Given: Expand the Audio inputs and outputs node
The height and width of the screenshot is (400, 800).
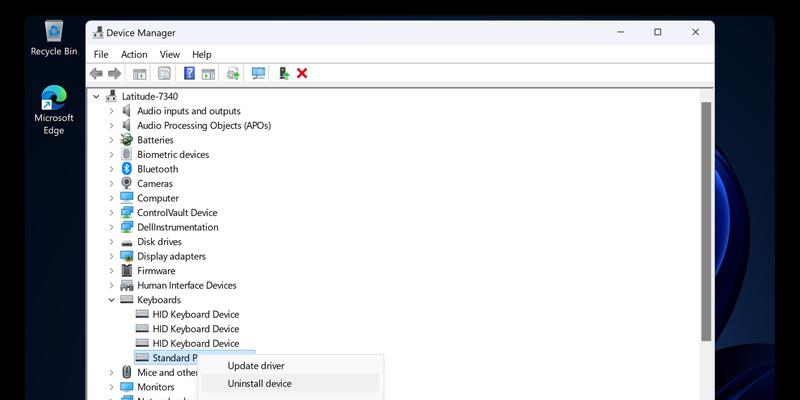Looking at the screenshot, I should click(x=111, y=111).
